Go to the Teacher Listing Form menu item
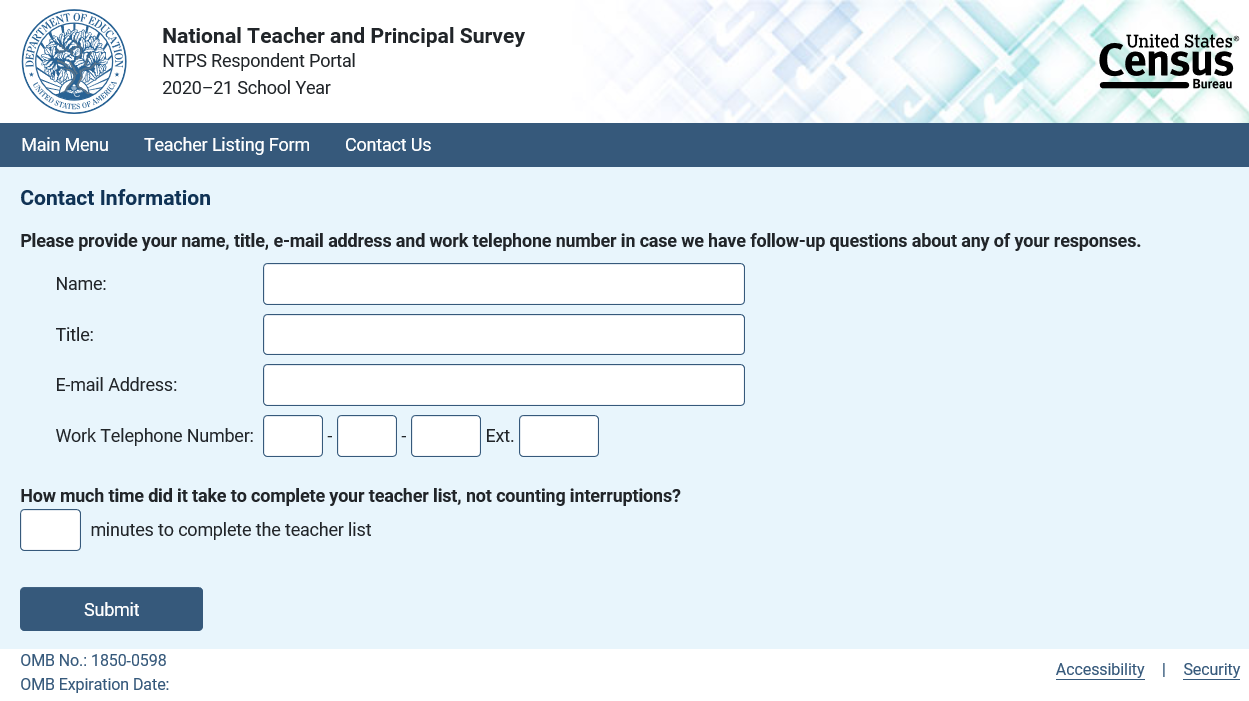 (227, 145)
